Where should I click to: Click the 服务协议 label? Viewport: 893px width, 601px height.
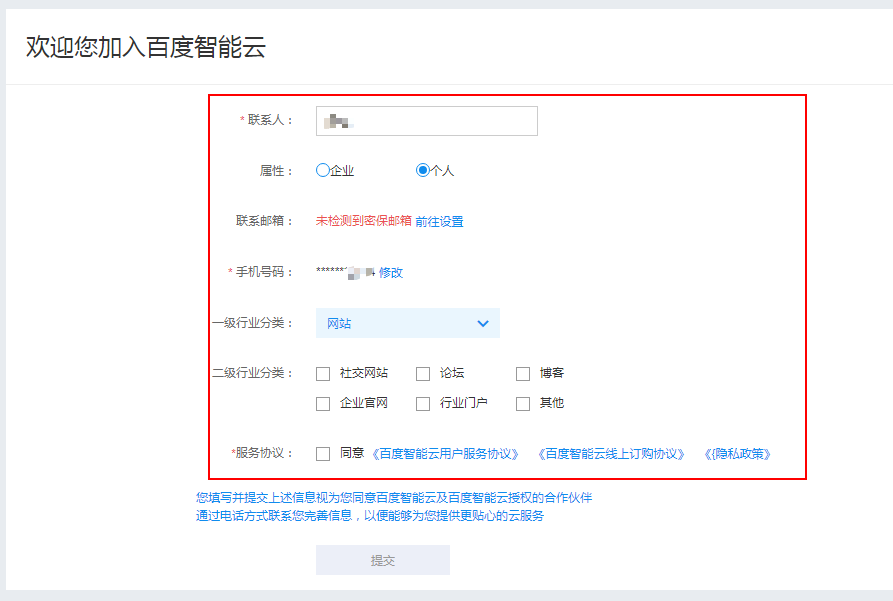(264, 453)
